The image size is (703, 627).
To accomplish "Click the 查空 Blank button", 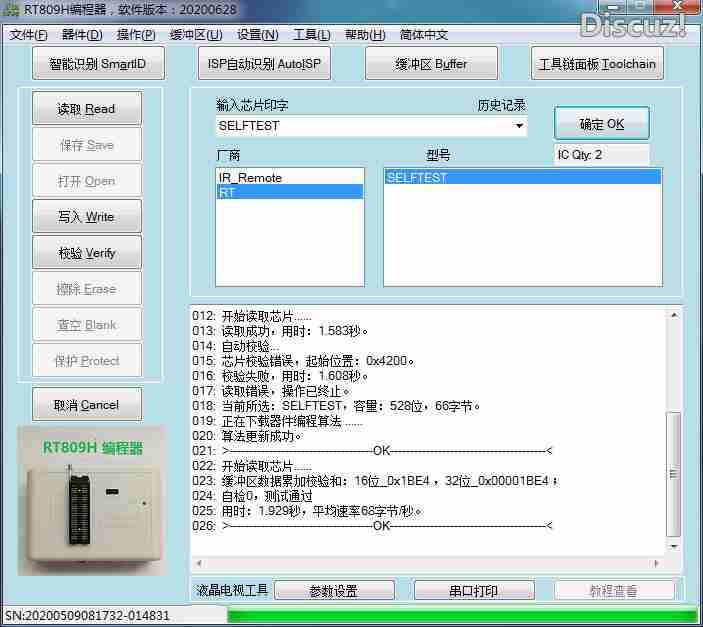I will coord(87,325).
